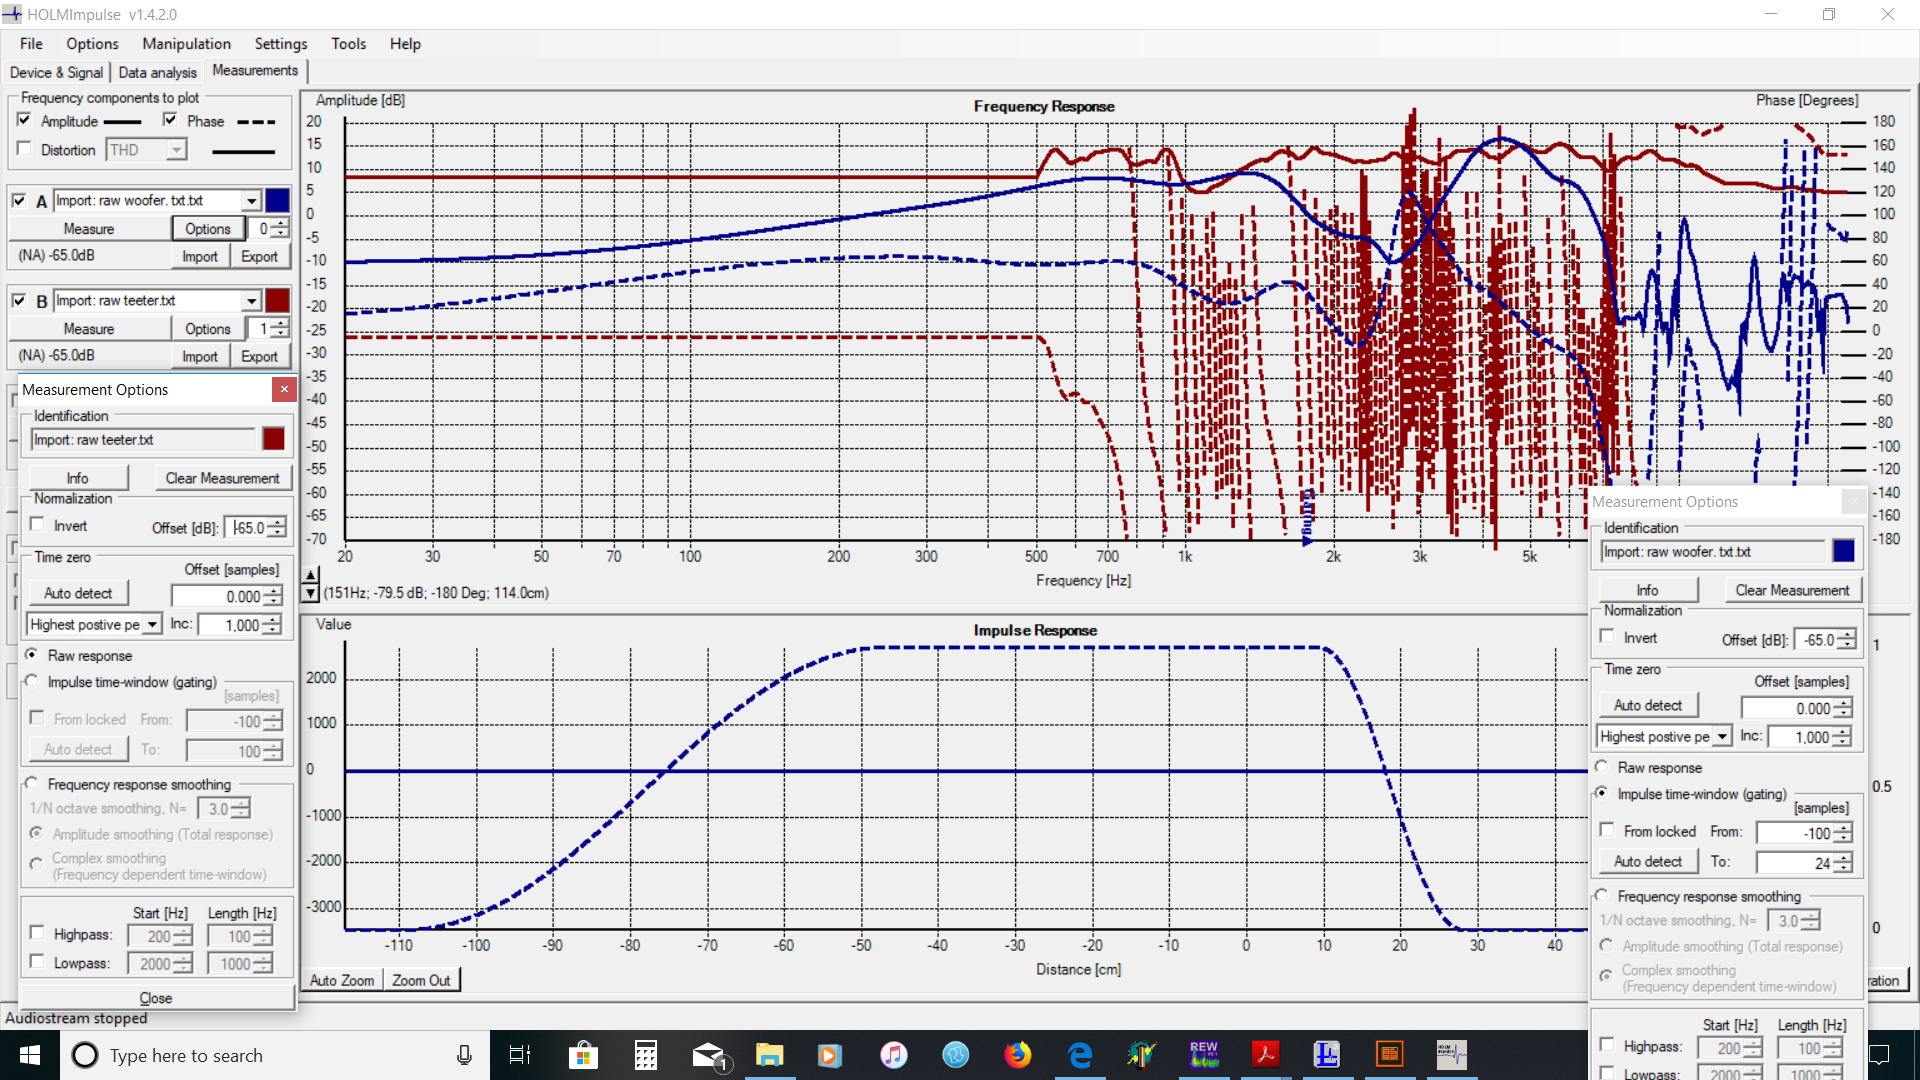Viewport: 1920px width, 1080px height.
Task: Click measurement B dark red color swatch
Action: (x=277, y=301)
